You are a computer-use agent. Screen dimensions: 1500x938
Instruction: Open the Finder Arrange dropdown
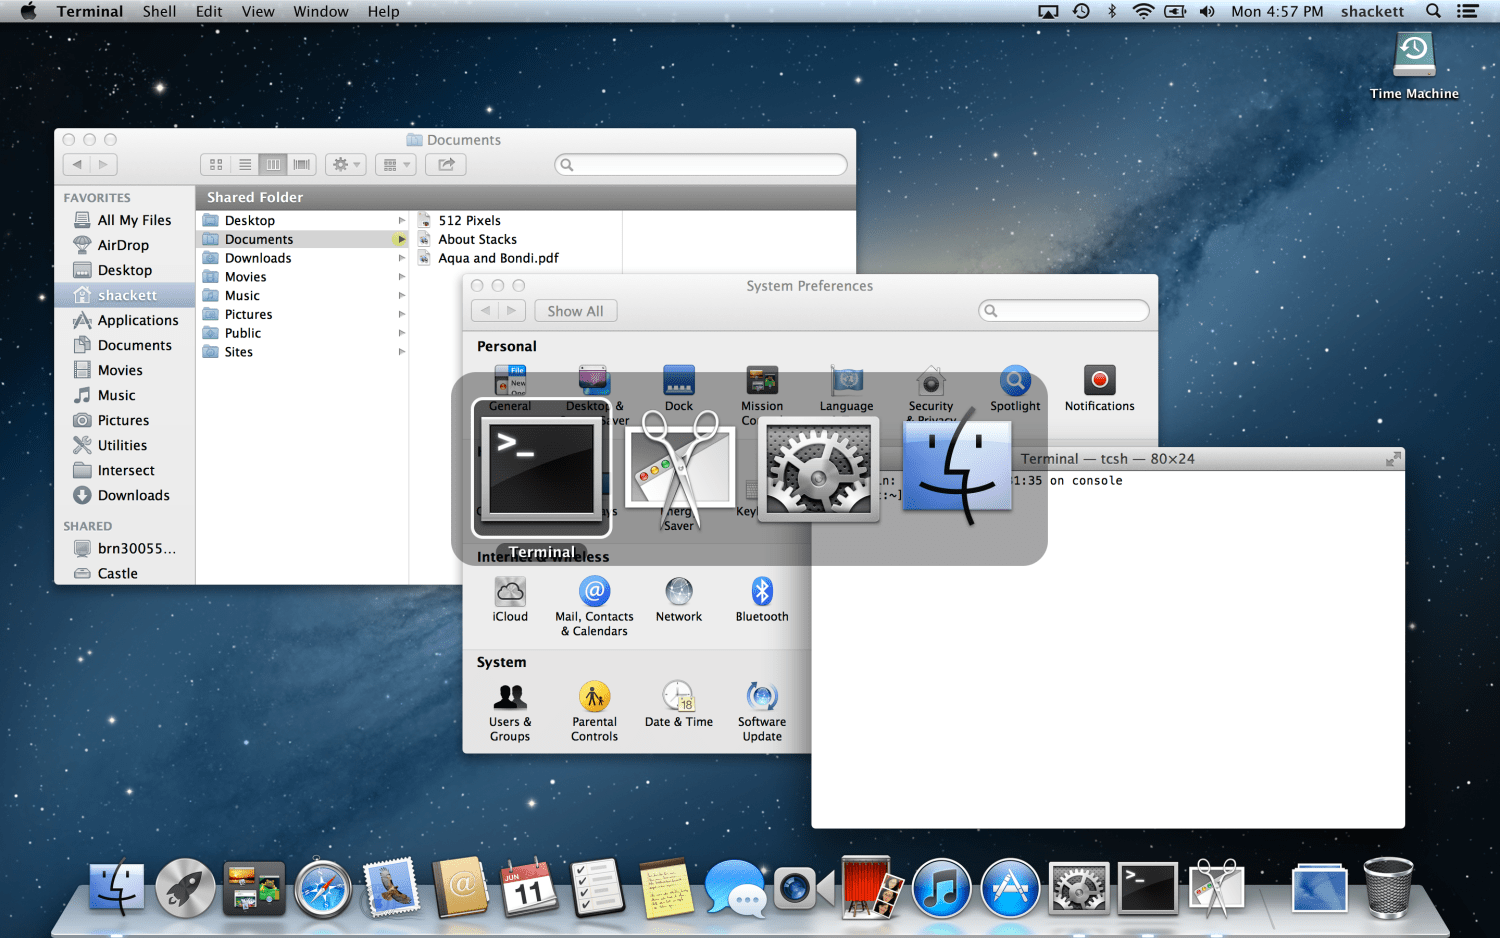[x=396, y=164]
